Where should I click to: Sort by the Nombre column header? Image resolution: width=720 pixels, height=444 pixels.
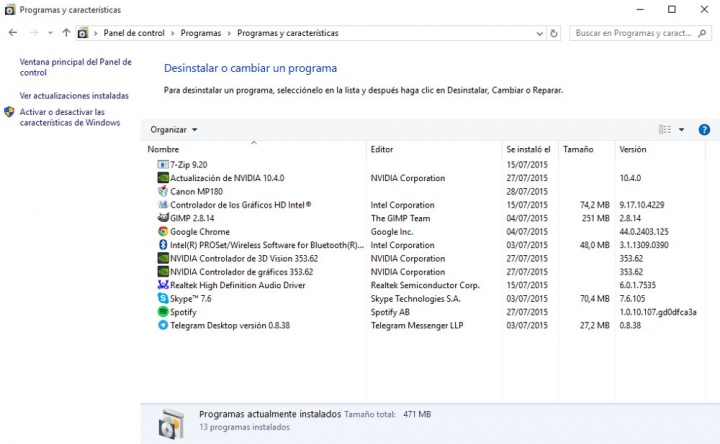point(163,149)
